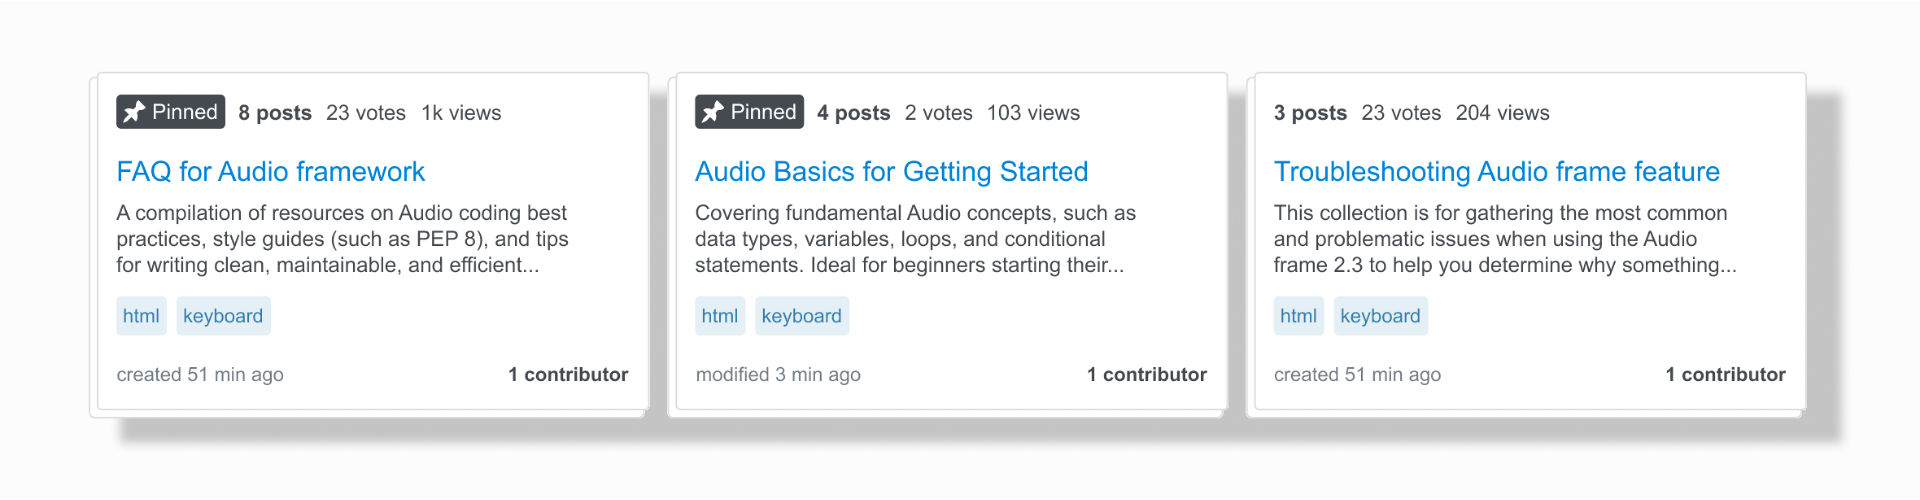Click 1 contributor on Troubleshooting card
This screenshot has height=500, width=1920.
(x=1725, y=374)
